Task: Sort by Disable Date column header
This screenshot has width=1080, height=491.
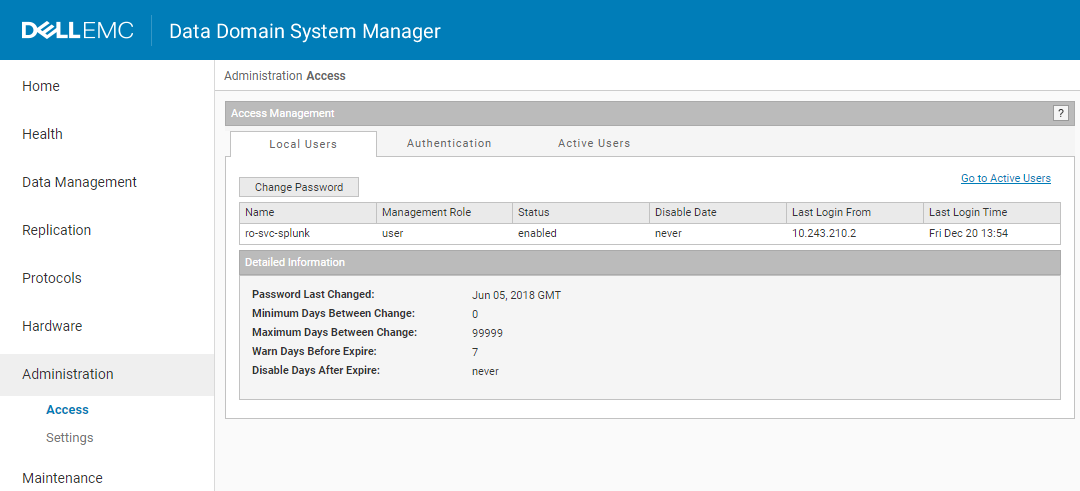Action: tap(718, 213)
